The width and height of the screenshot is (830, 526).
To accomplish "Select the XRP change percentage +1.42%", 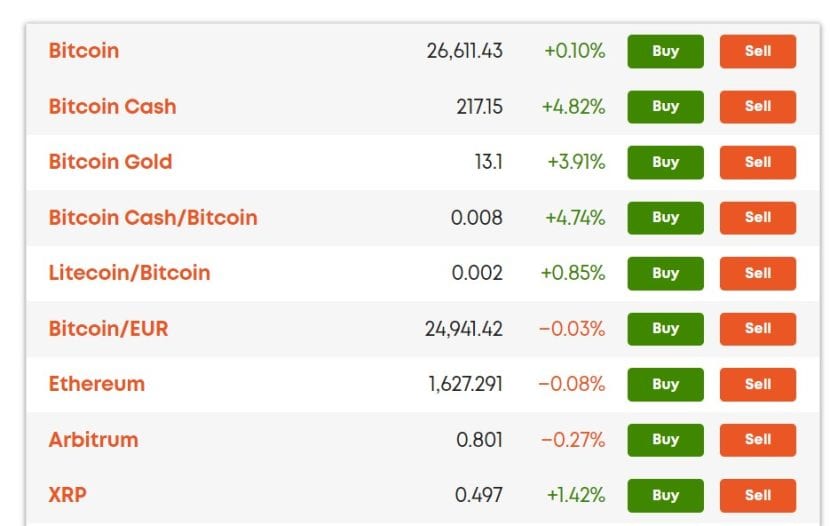I will pos(576,496).
